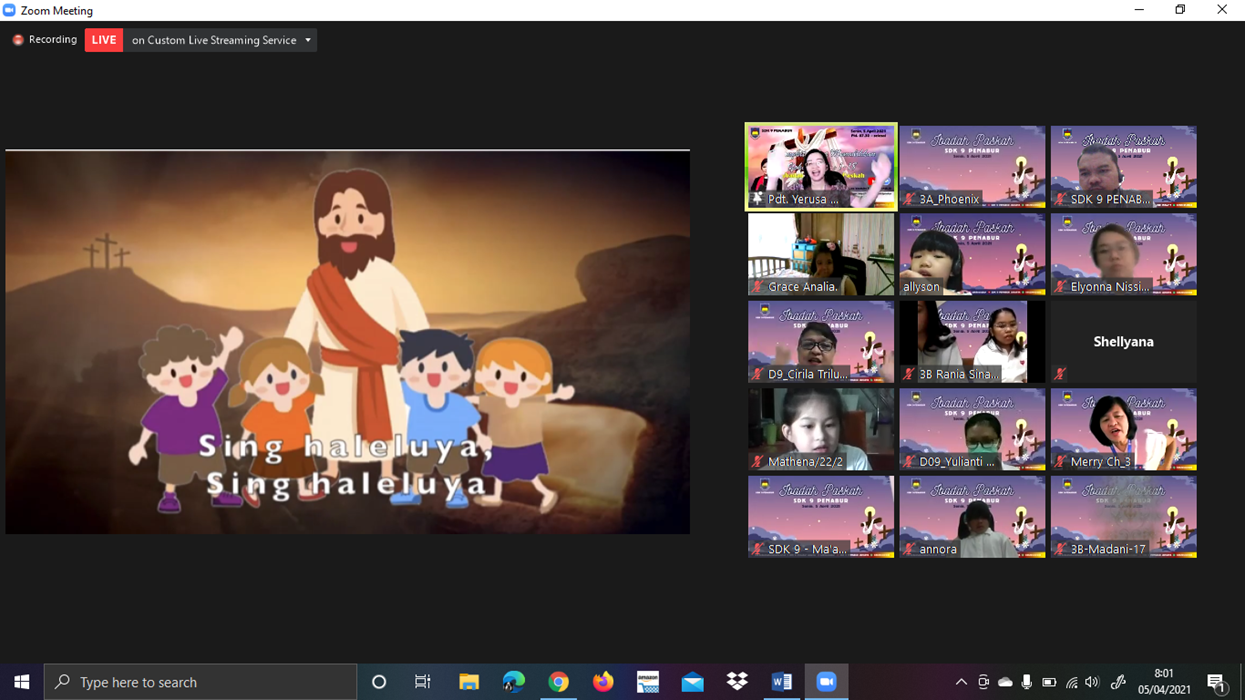Click muted mic icon on 3B-Madani-17 tile
The image size is (1245, 700).
click(x=1060, y=549)
